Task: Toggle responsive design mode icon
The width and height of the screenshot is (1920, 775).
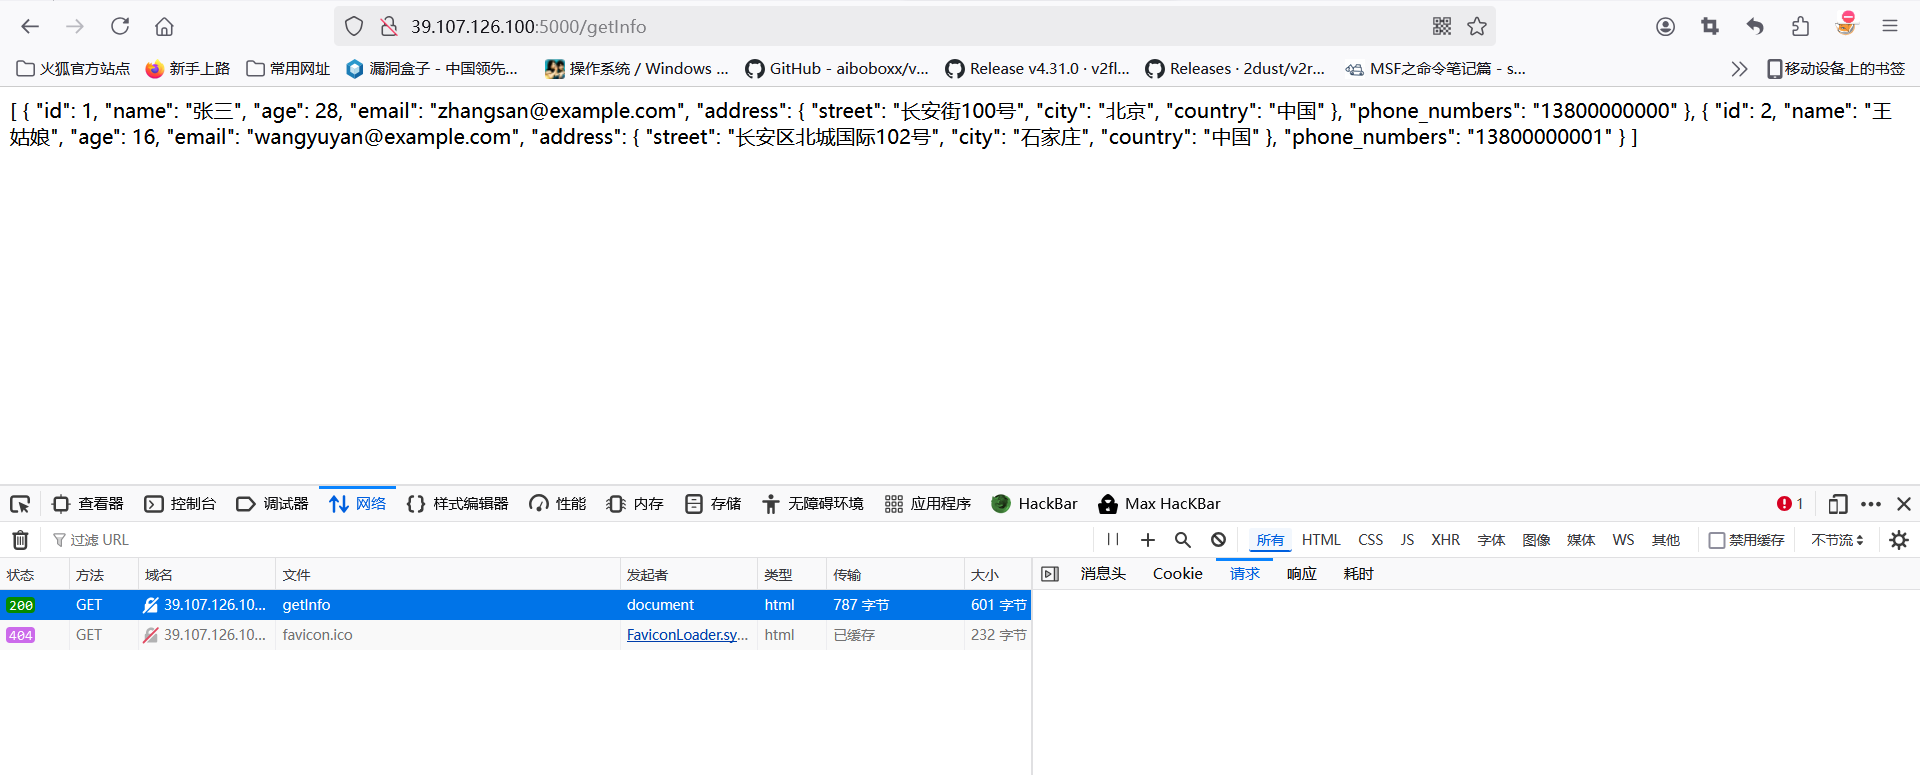Action: (1837, 504)
